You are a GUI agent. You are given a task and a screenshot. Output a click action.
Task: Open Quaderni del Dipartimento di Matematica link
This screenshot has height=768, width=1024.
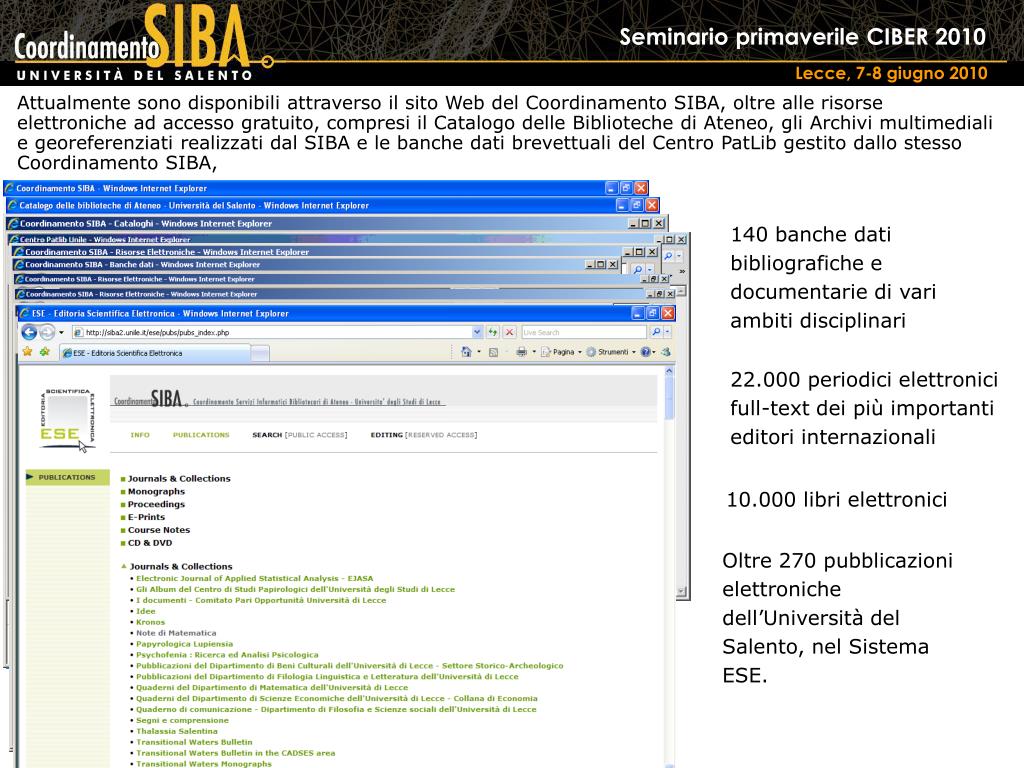click(x=272, y=688)
